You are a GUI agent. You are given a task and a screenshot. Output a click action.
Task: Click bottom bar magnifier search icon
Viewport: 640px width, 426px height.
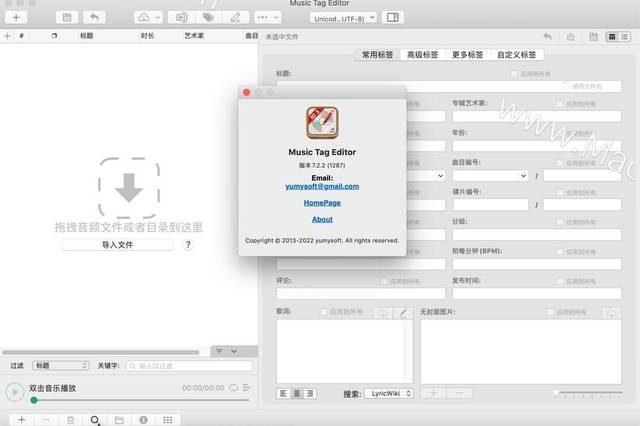click(x=95, y=419)
